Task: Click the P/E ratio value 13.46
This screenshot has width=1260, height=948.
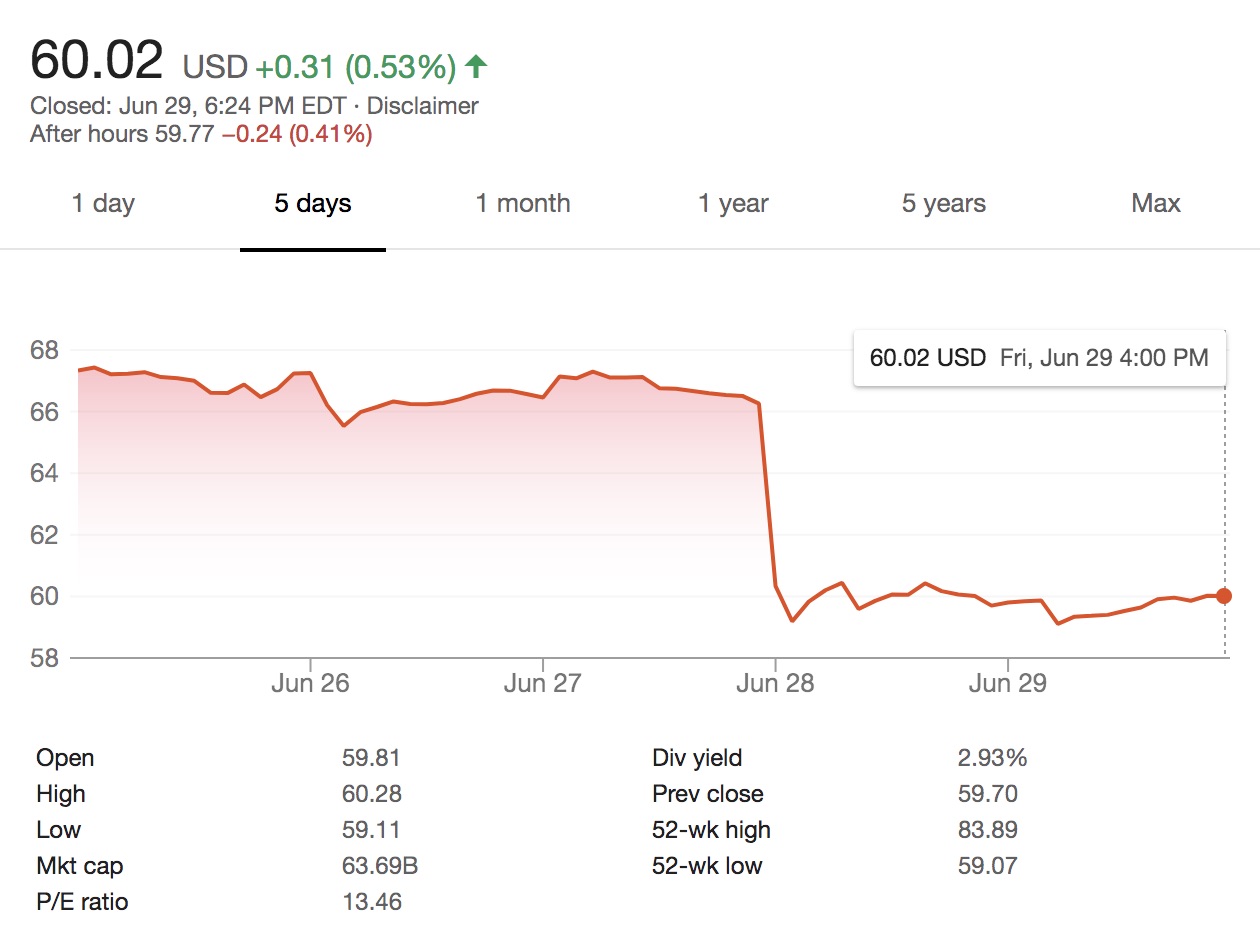Action: point(372,902)
